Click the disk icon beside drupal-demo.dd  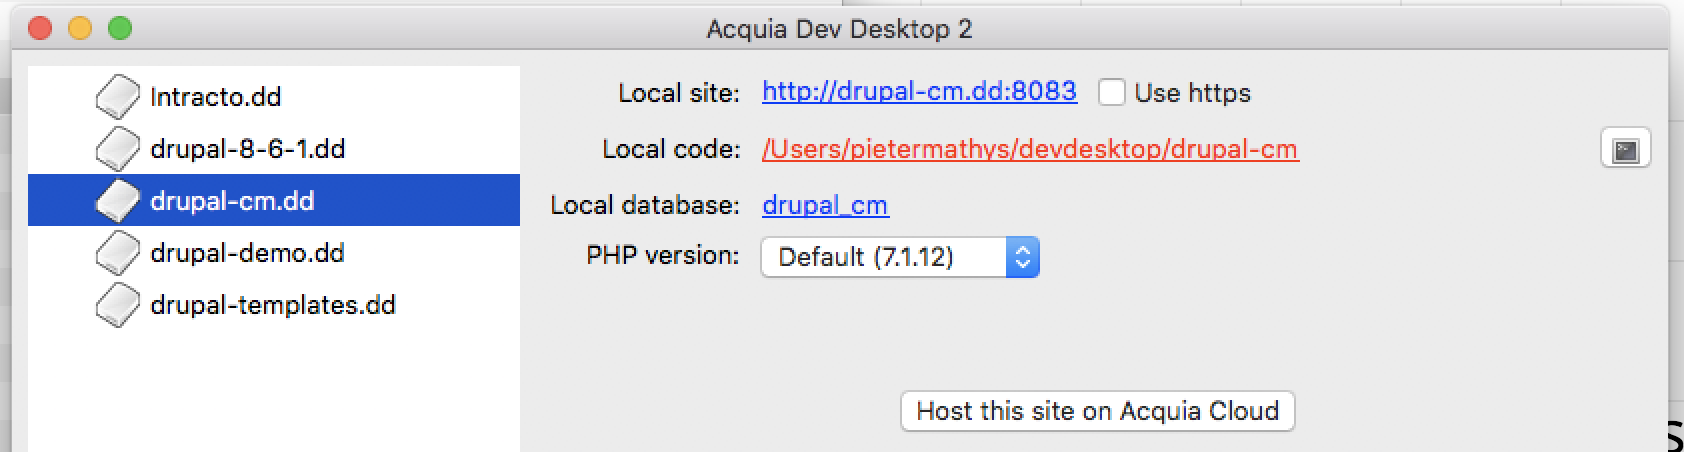click(x=118, y=253)
